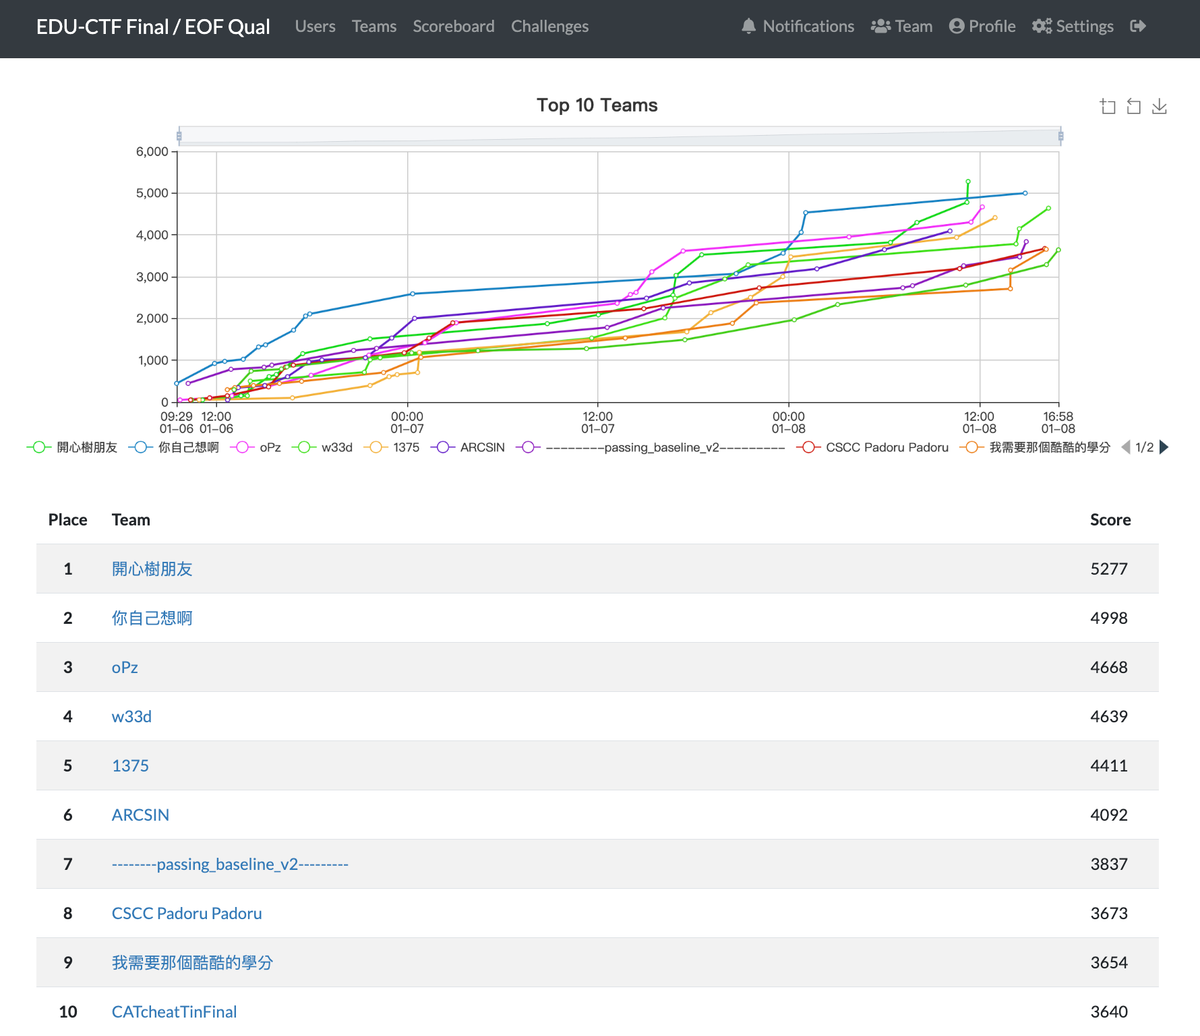
Task: Open the Notifications bell in navbar
Action: pos(797,27)
